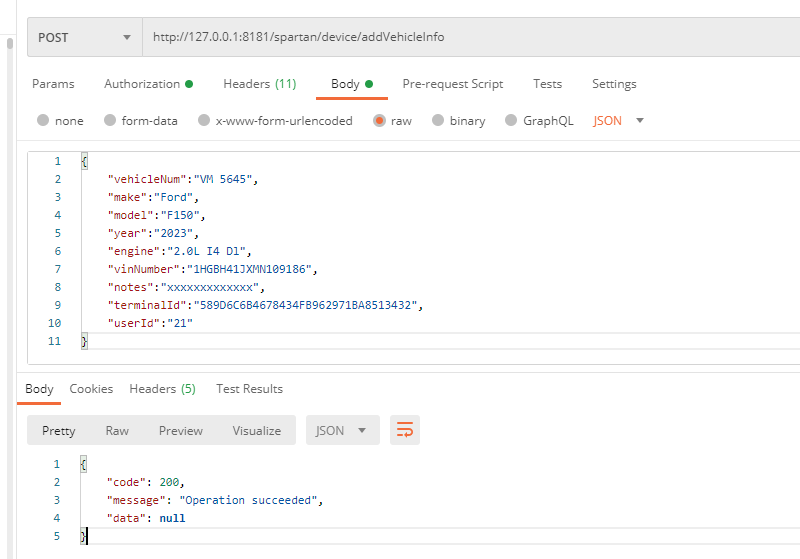Open the orange JSON body format dropdown

[618, 121]
